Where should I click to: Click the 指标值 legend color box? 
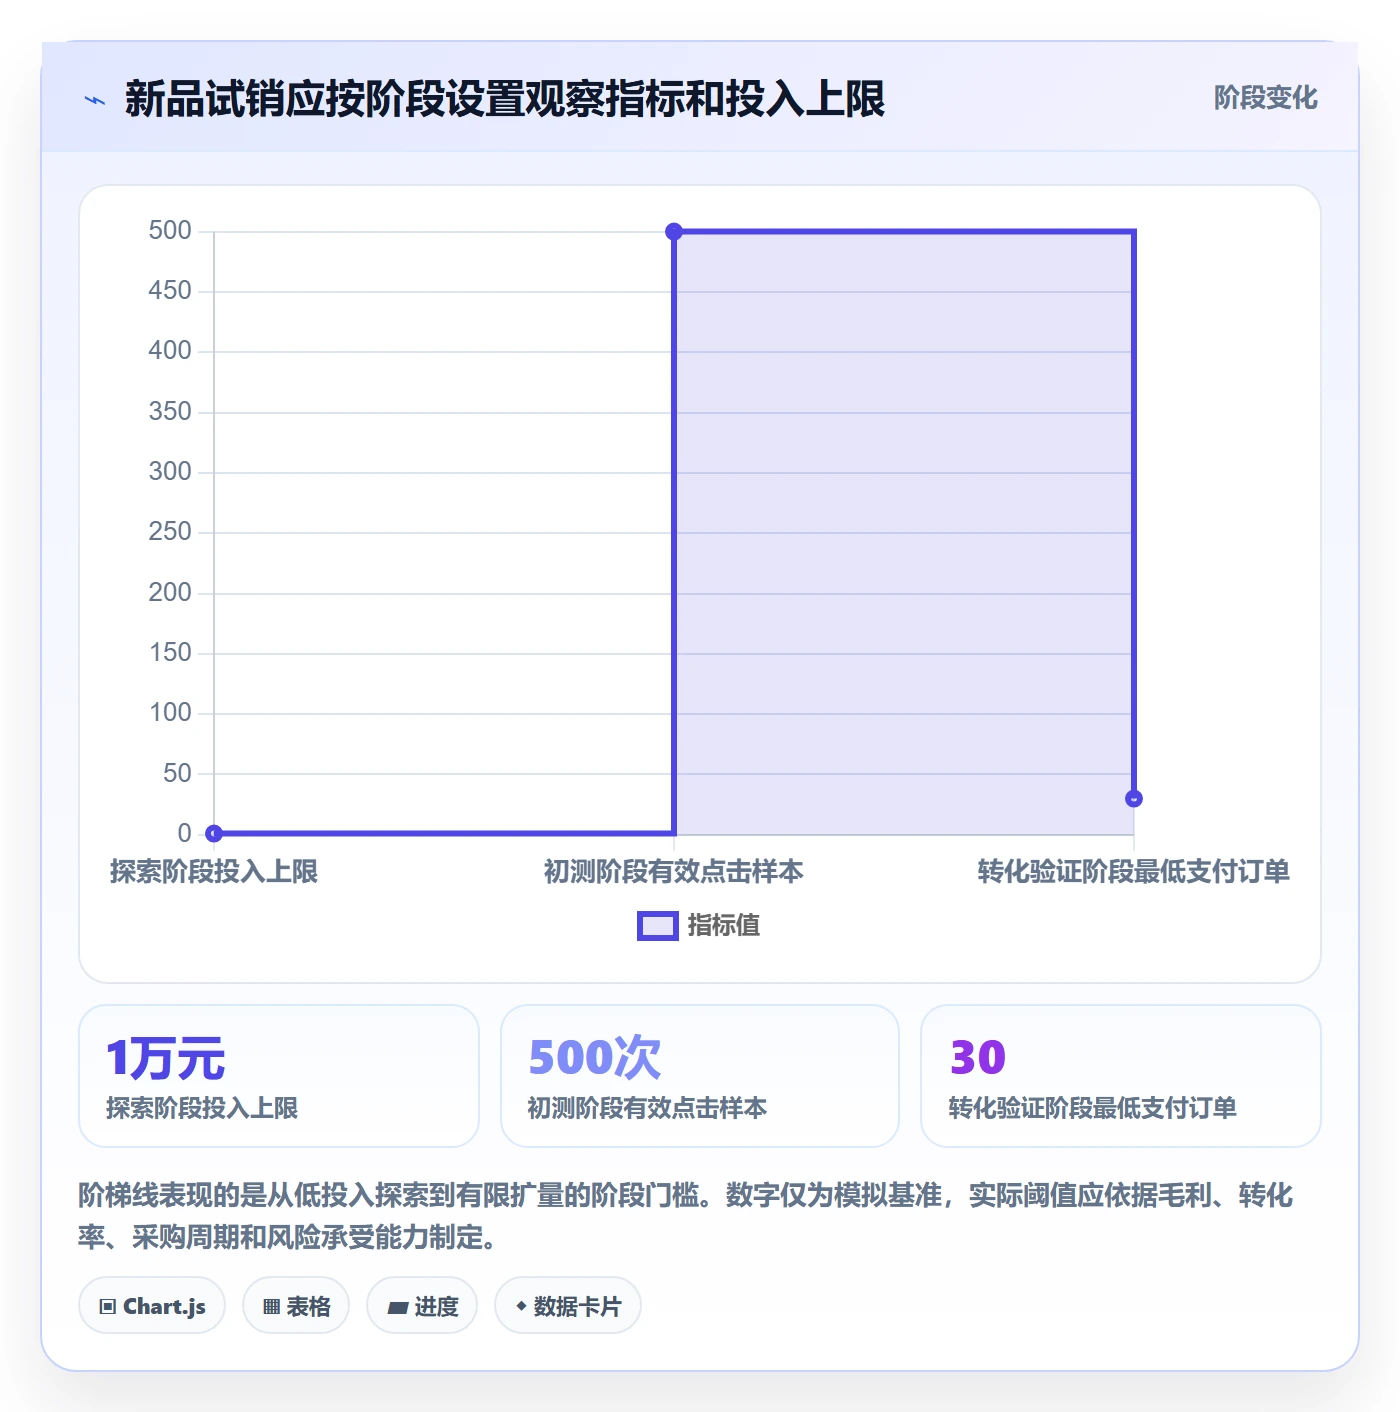(x=658, y=926)
